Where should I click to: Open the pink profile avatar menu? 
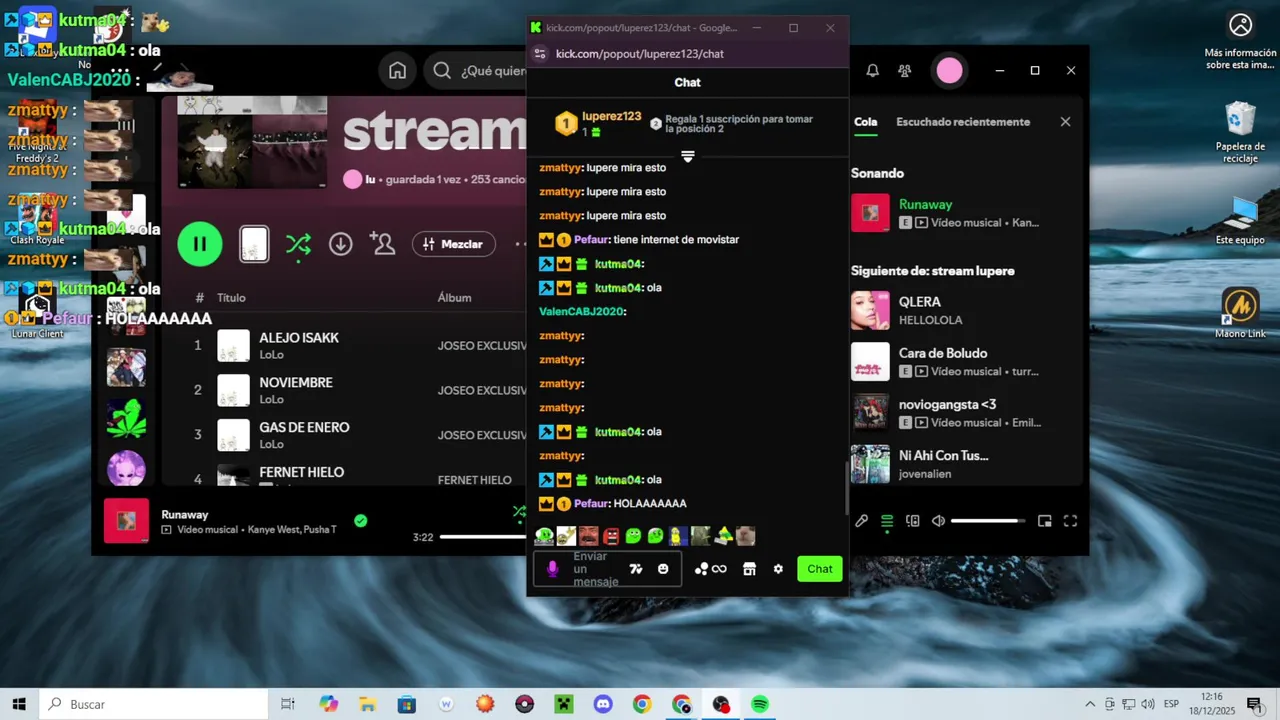949,70
